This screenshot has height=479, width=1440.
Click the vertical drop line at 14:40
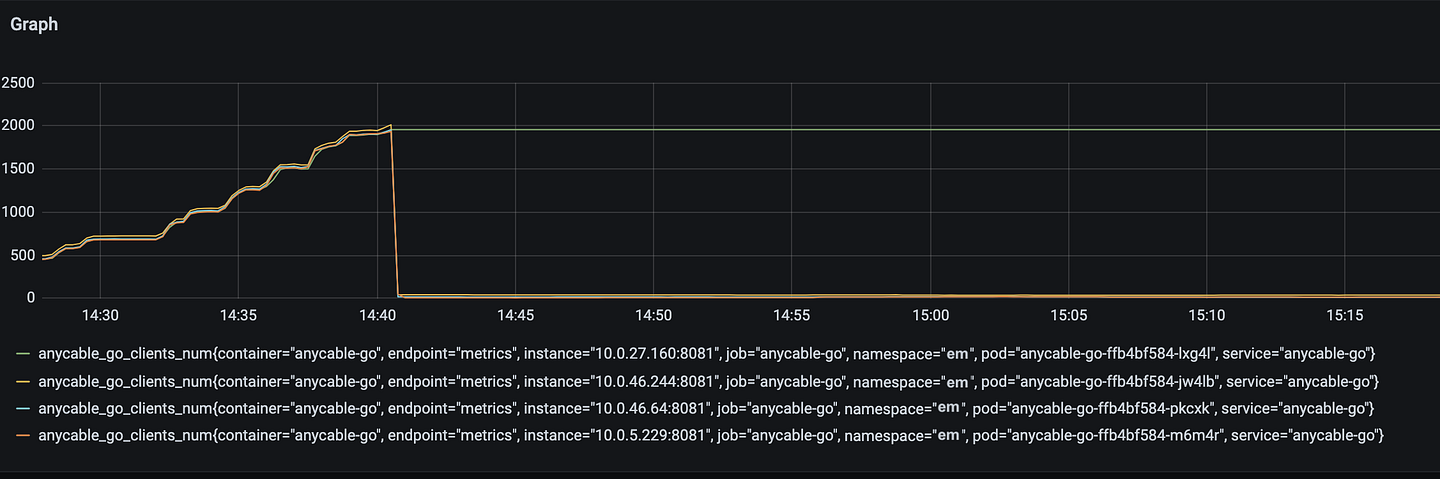point(395,212)
